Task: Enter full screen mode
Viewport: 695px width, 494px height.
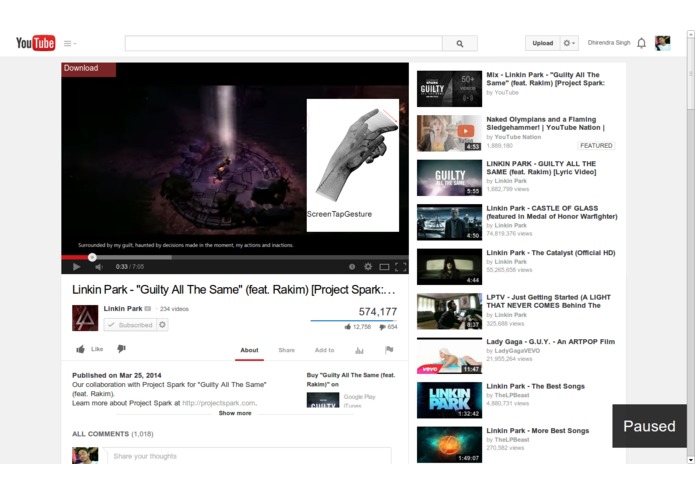Action: point(401,267)
